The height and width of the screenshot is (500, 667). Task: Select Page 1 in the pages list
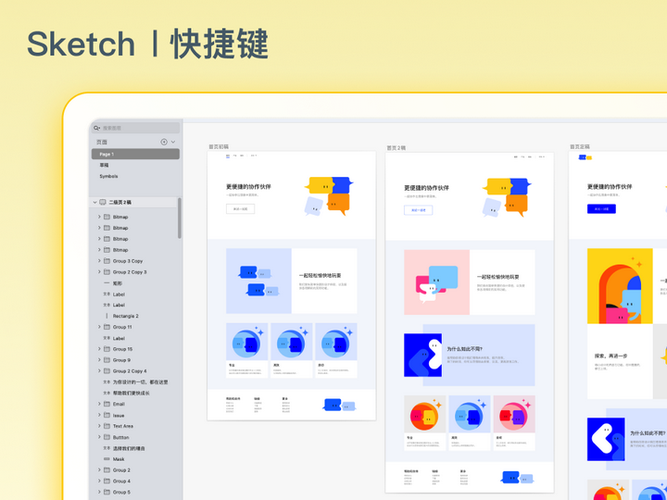coord(135,154)
